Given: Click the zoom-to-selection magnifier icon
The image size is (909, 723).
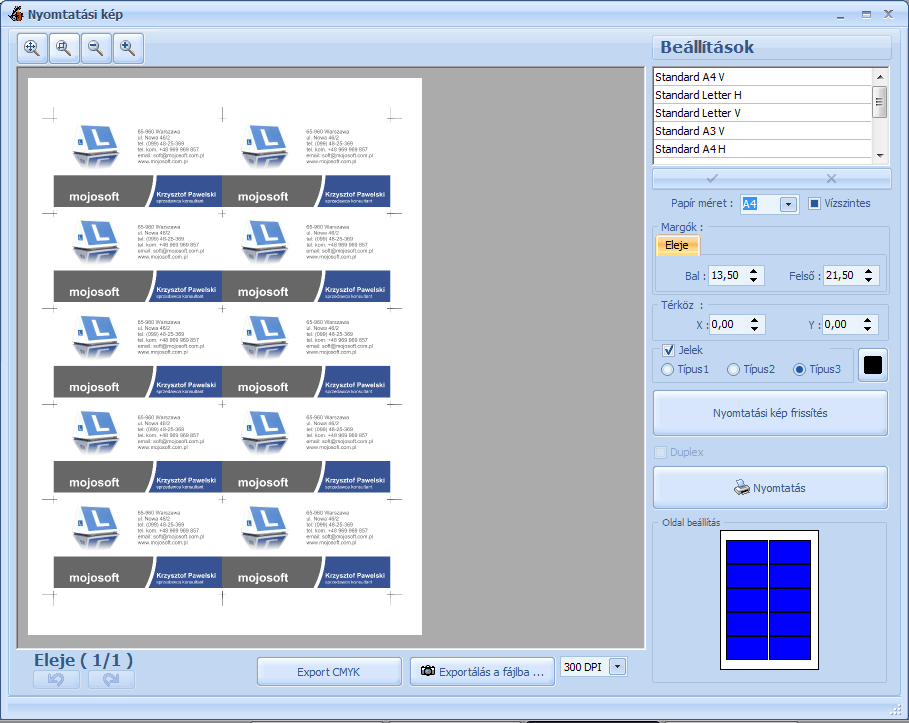Looking at the screenshot, I should click(x=64, y=48).
